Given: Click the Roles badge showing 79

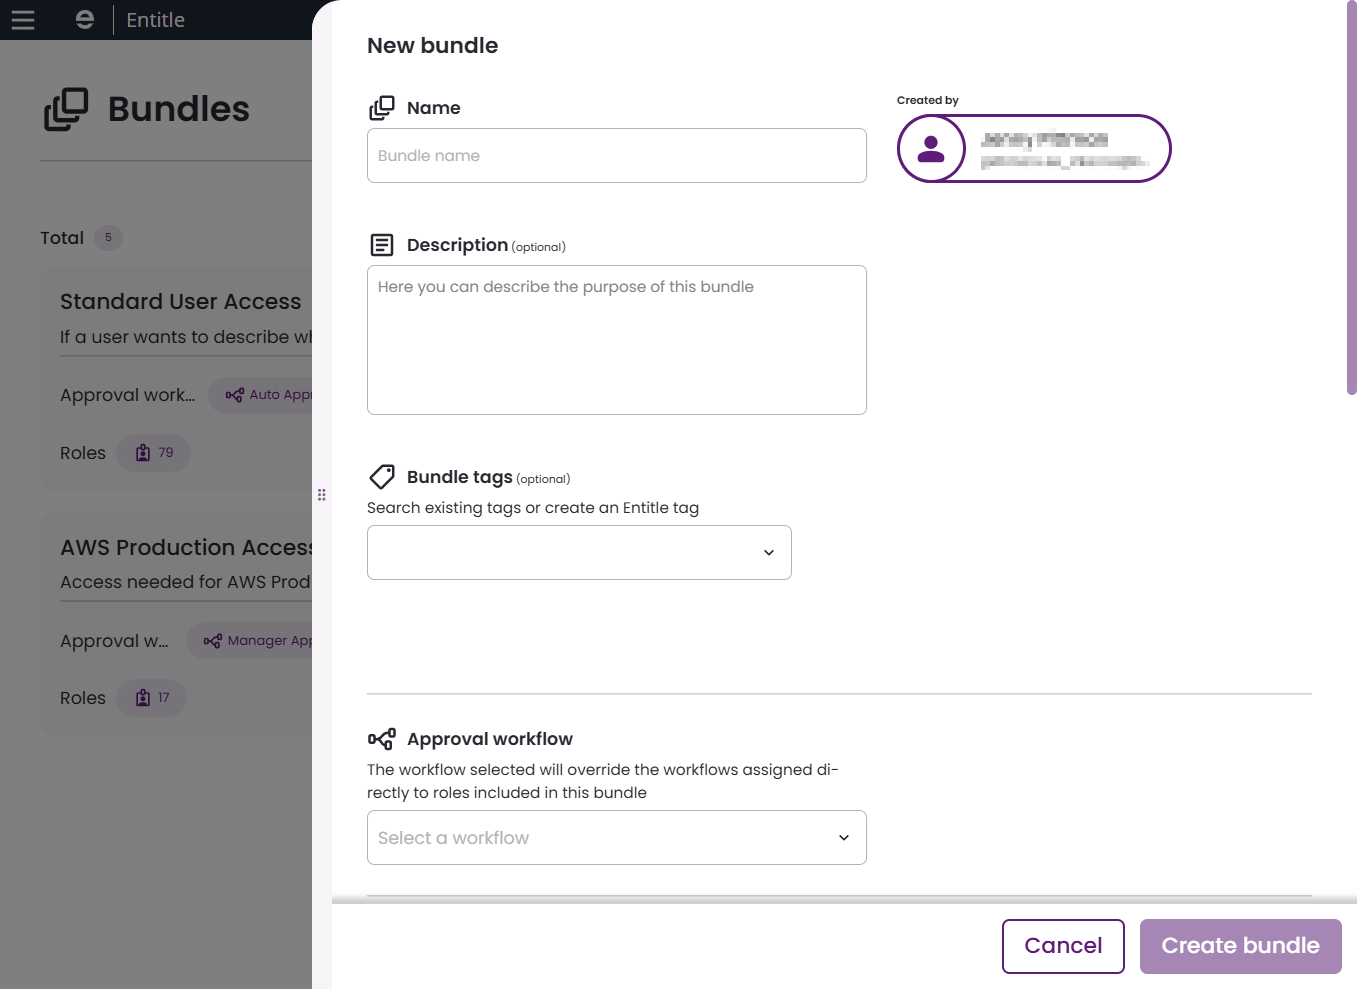Looking at the screenshot, I should [153, 452].
